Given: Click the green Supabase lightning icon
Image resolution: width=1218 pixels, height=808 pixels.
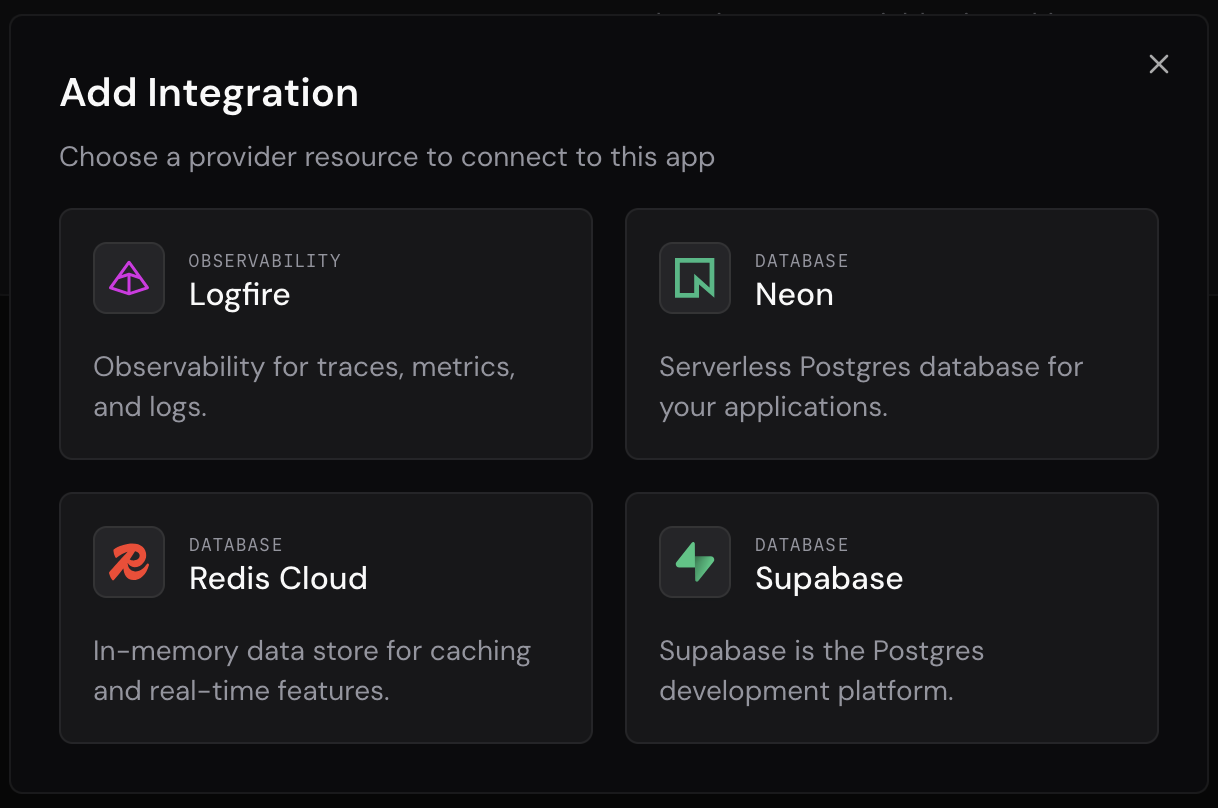Looking at the screenshot, I should [695, 562].
